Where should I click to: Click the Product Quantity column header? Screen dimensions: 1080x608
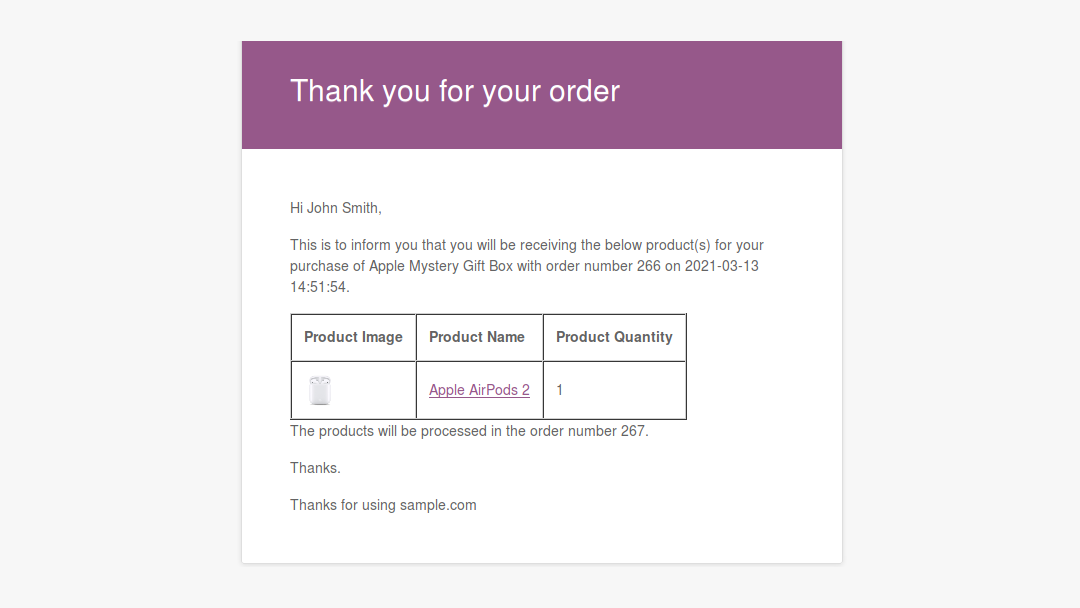614,337
